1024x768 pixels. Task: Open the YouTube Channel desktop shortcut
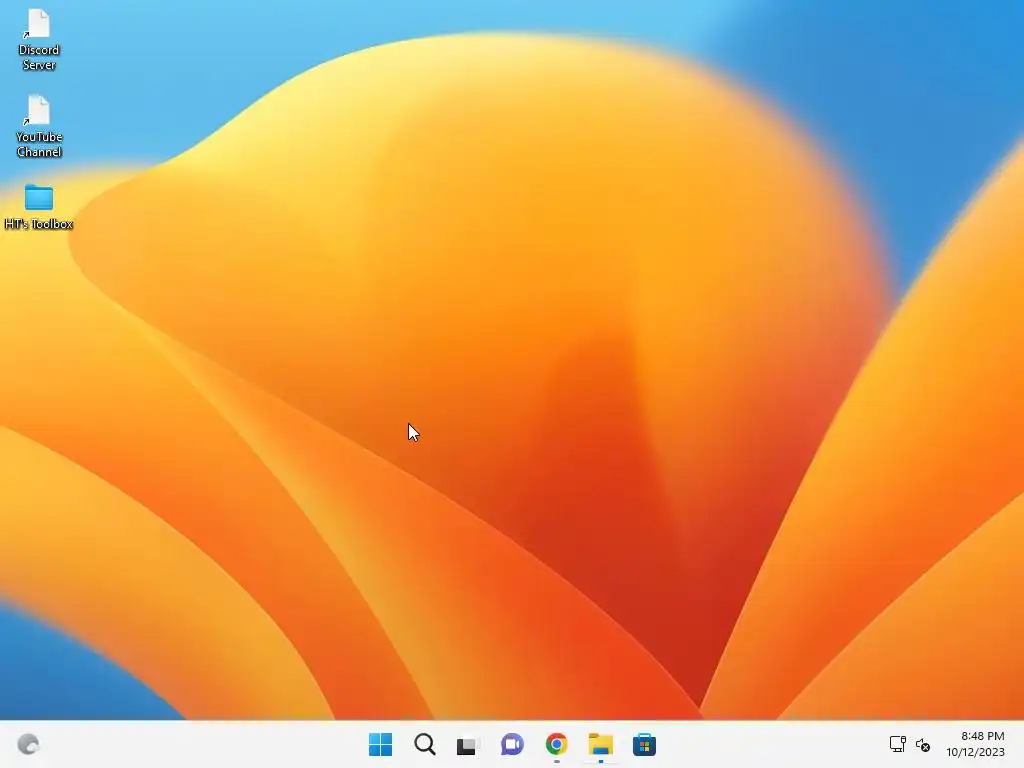click(39, 126)
